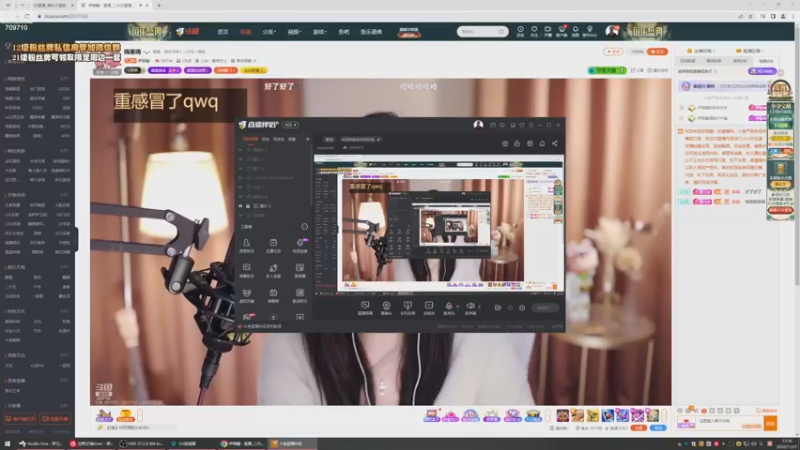Open the 开播 (go live) icon in Douyu header
Viewport: 800px width, 450px height.
click(x=547, y=31)
